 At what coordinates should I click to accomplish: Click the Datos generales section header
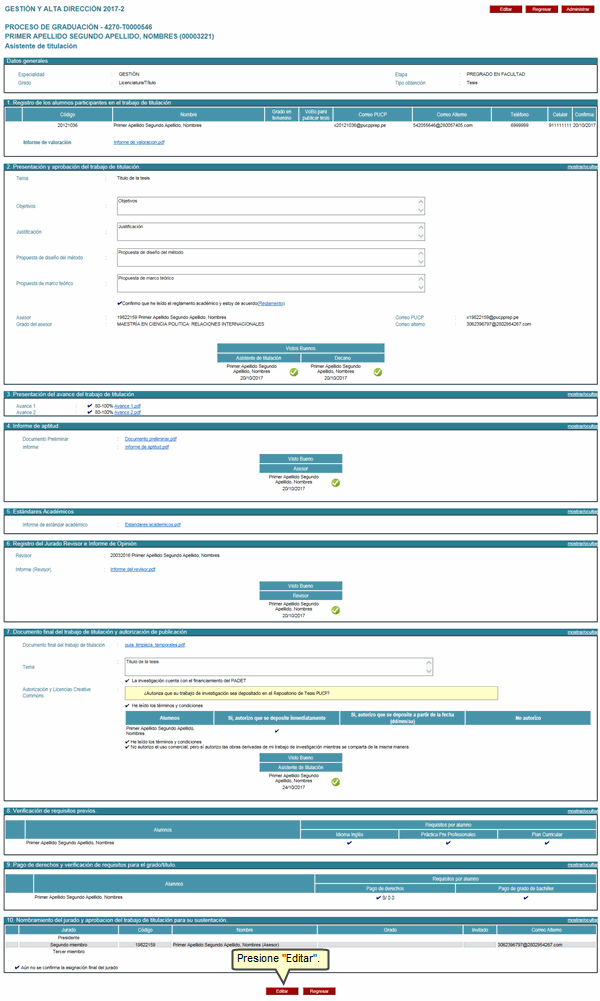[301, 61]
